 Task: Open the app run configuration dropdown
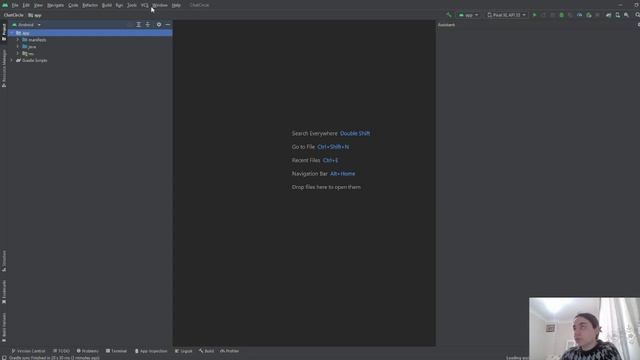468,15
